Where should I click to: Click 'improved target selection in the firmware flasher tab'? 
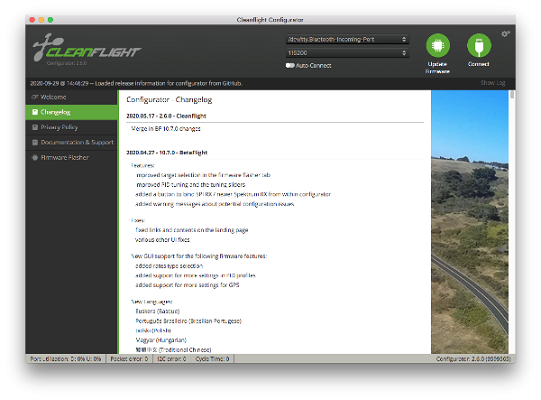click(203, 175)
